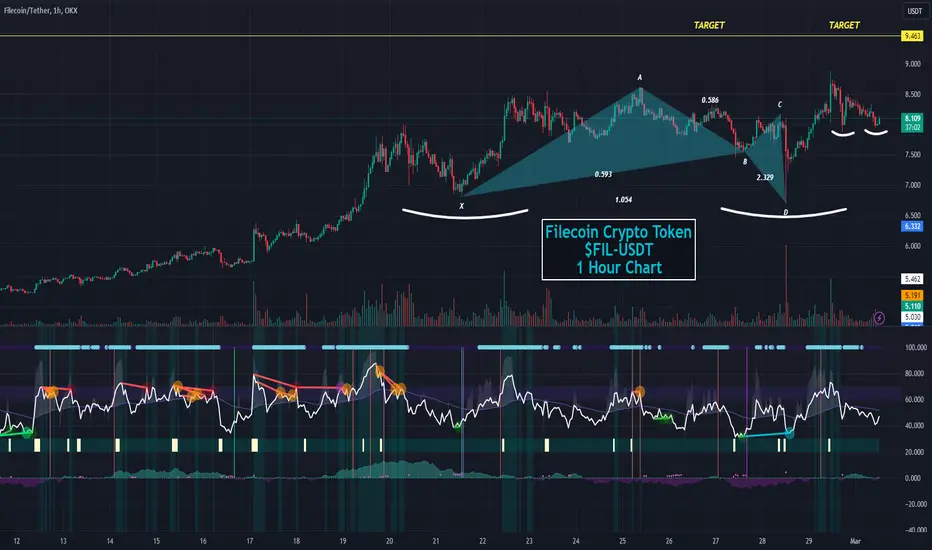Image resolution: width=932 pixels, height=550 pixels.
Task: Click the 9.000 price axis value
Action: (x=912, y=64)
